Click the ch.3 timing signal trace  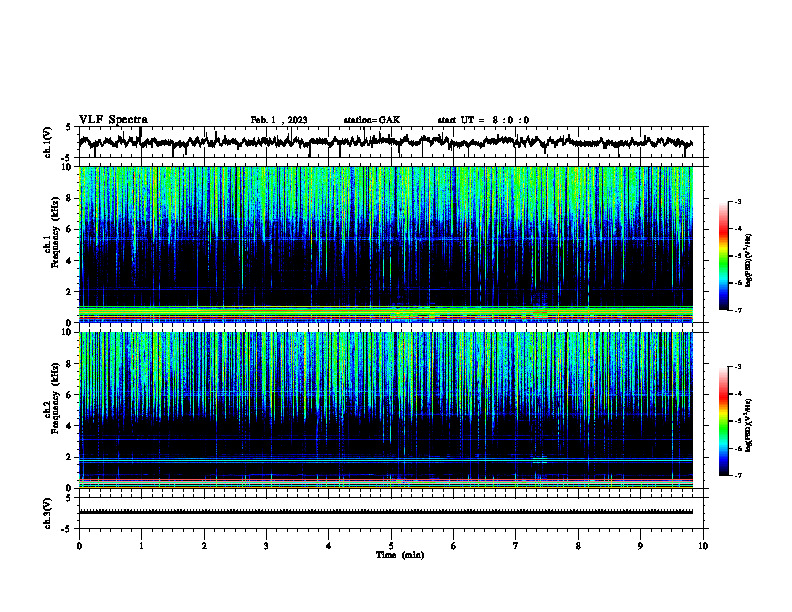386,512
